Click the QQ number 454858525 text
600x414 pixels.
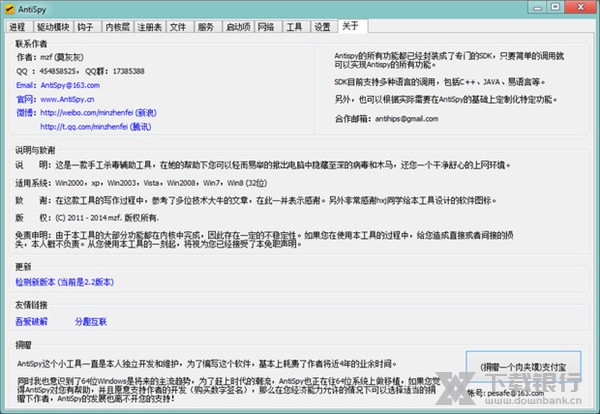[x=57, y=72]
